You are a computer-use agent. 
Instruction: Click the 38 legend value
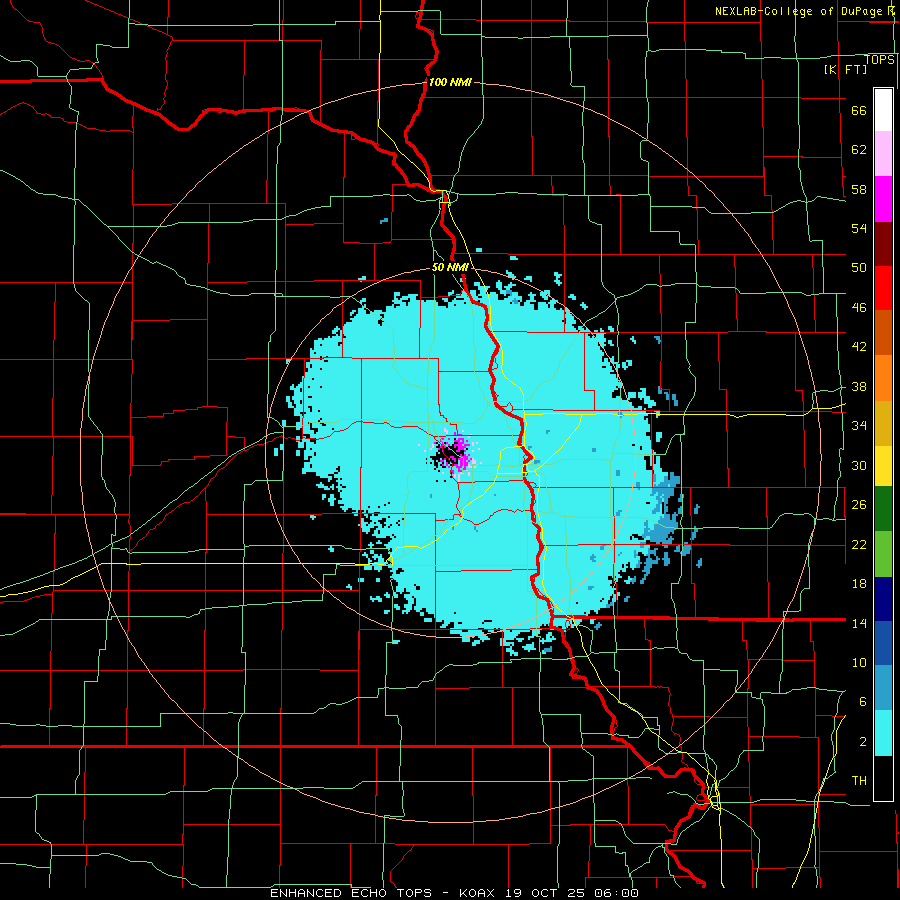[x=859, y=386]
